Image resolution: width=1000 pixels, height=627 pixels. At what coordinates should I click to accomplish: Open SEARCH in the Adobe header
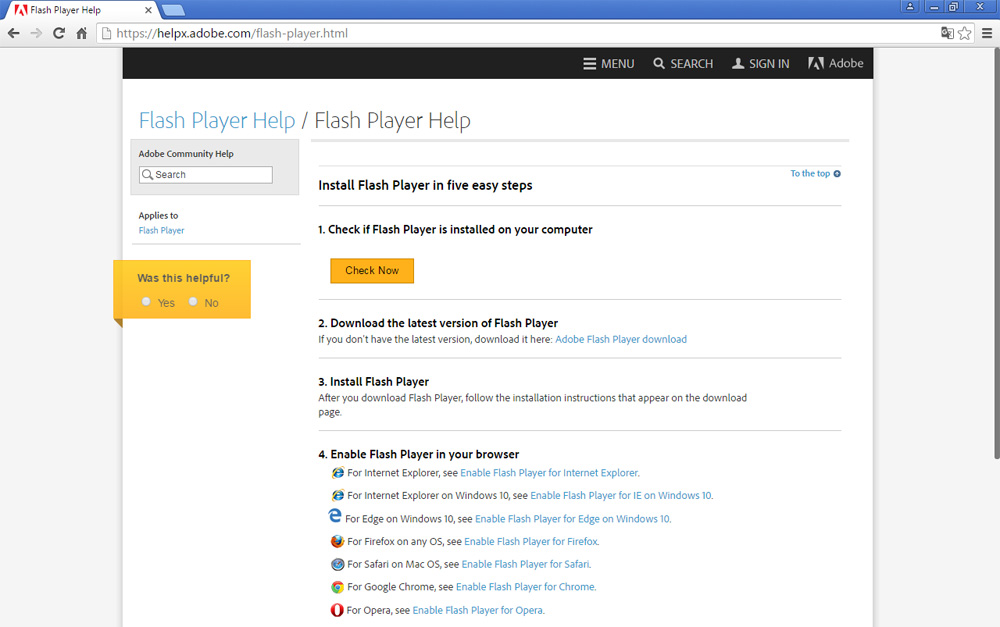(683, 63)
